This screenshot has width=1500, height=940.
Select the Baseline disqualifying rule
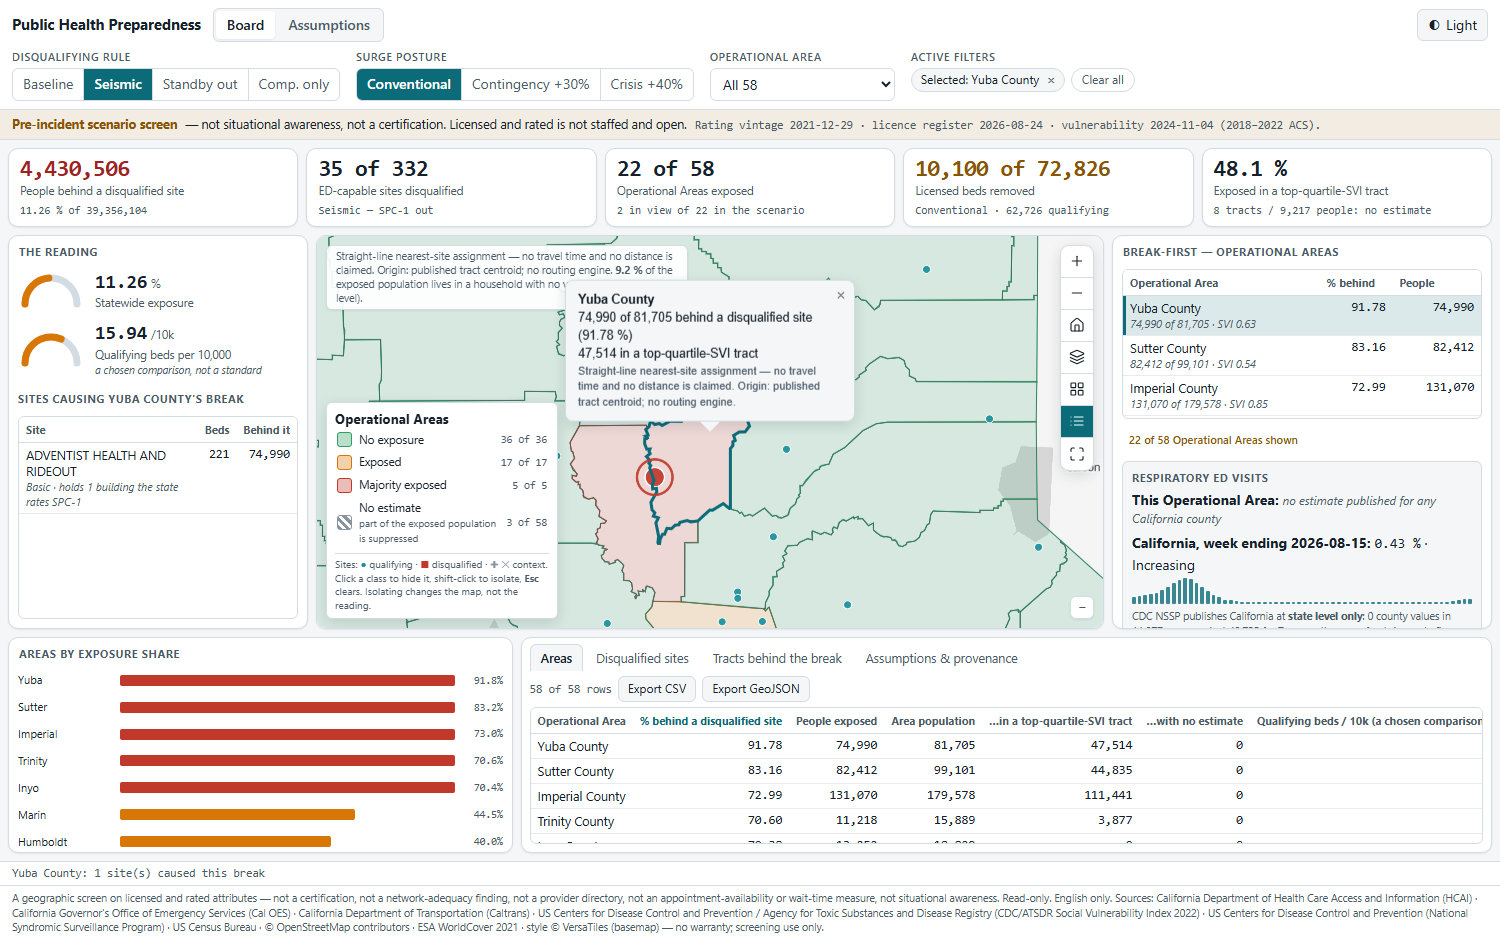coord(48,84)
